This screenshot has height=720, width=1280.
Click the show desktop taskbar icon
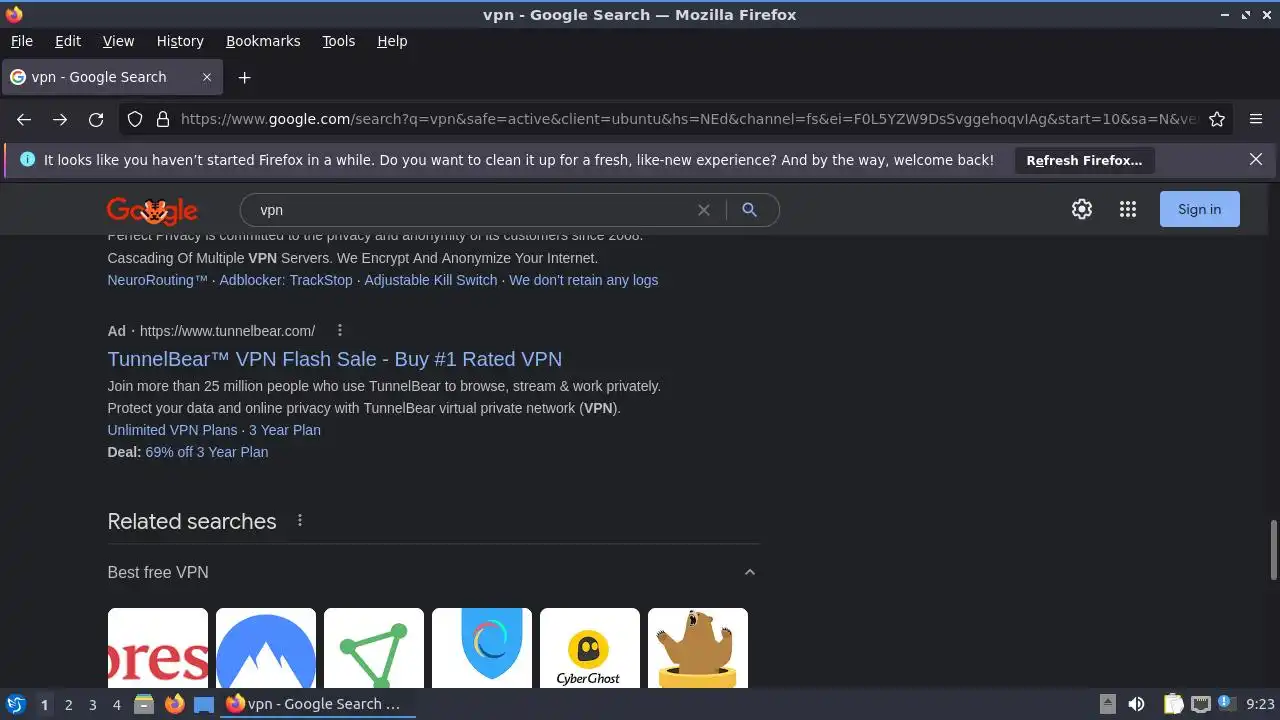(204, 704)
